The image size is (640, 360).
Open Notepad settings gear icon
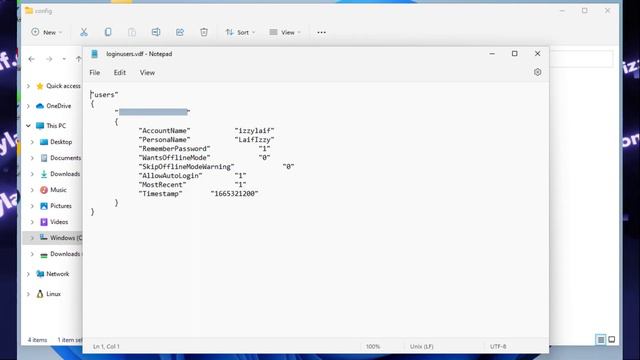tap(538, 72)
